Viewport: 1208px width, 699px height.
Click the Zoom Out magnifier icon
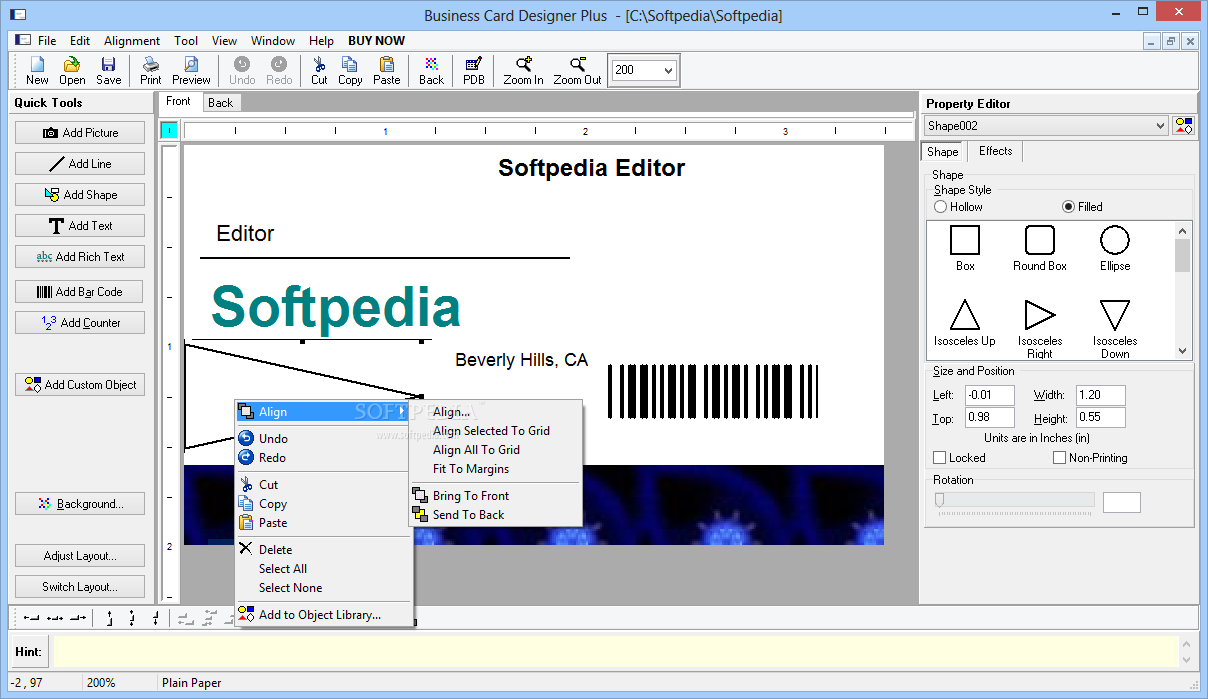577,71
